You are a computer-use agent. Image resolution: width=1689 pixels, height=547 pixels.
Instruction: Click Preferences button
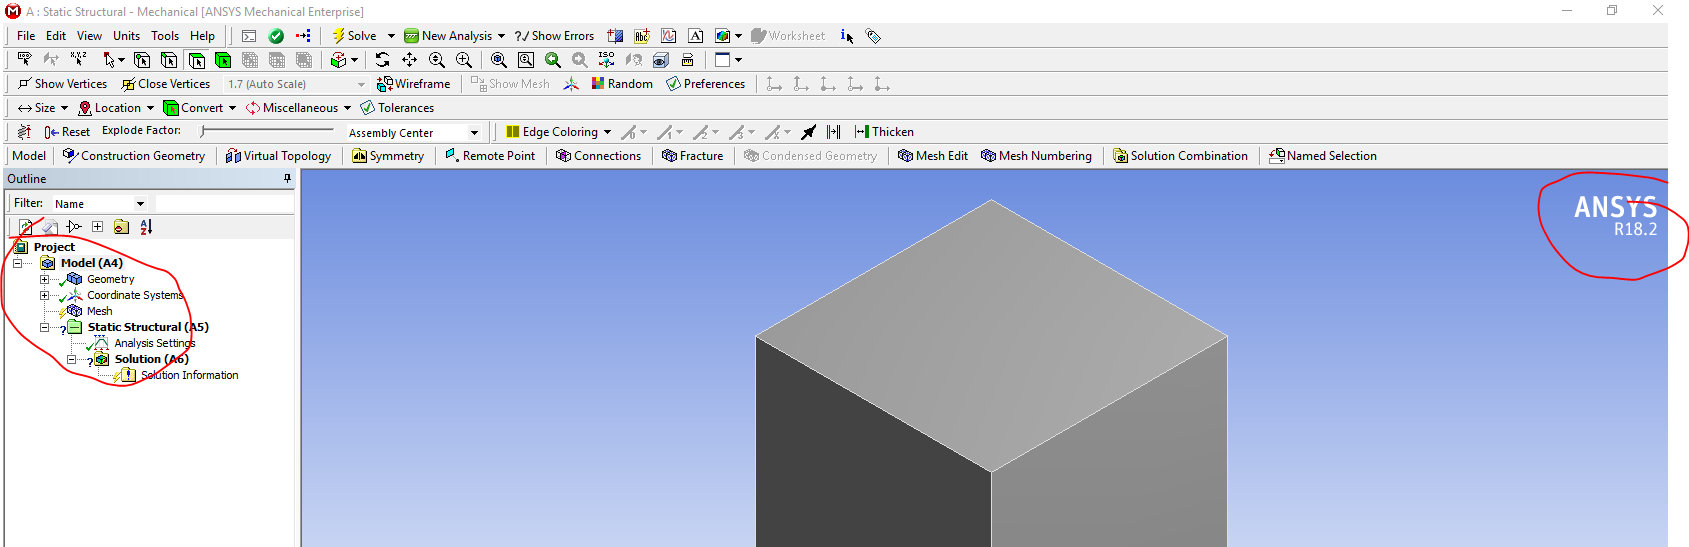[x=706, y=84]
